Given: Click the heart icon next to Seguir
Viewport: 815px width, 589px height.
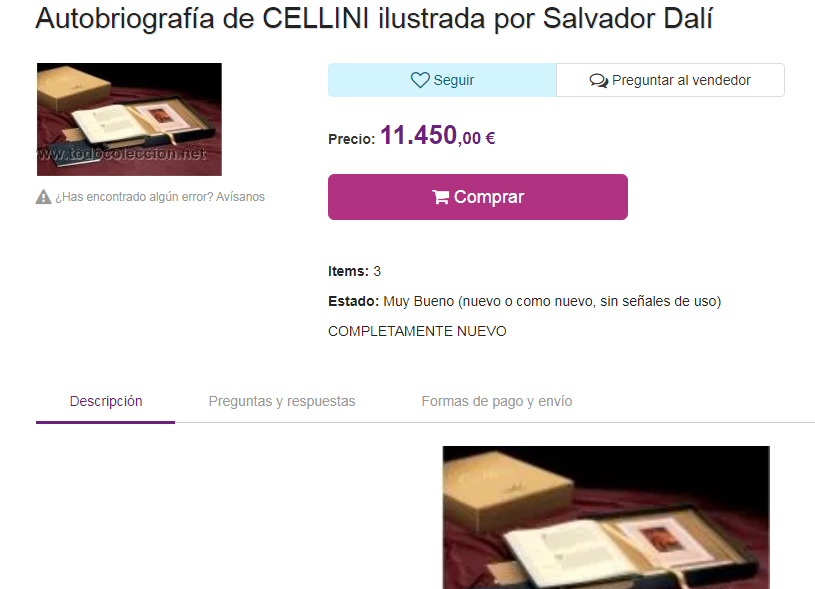Looking at the screenshot, I should point(420,80).
